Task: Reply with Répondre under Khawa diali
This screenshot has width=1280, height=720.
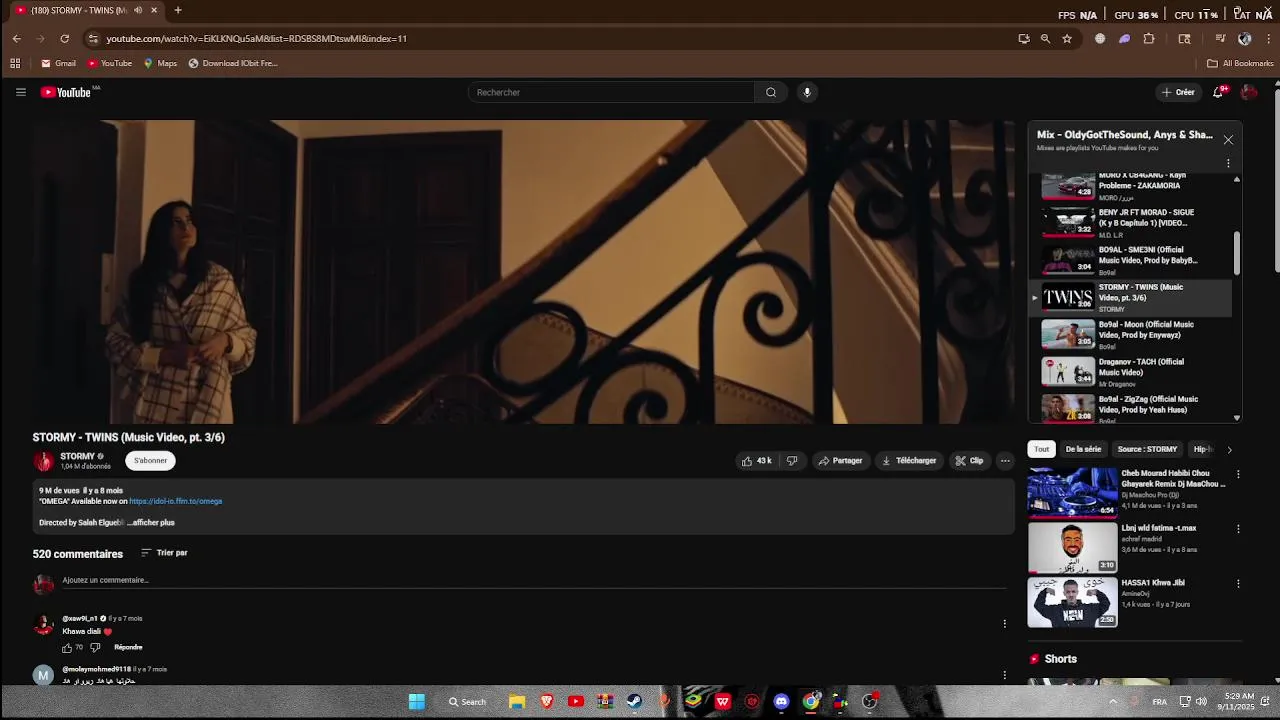Action: pos(129,648)
